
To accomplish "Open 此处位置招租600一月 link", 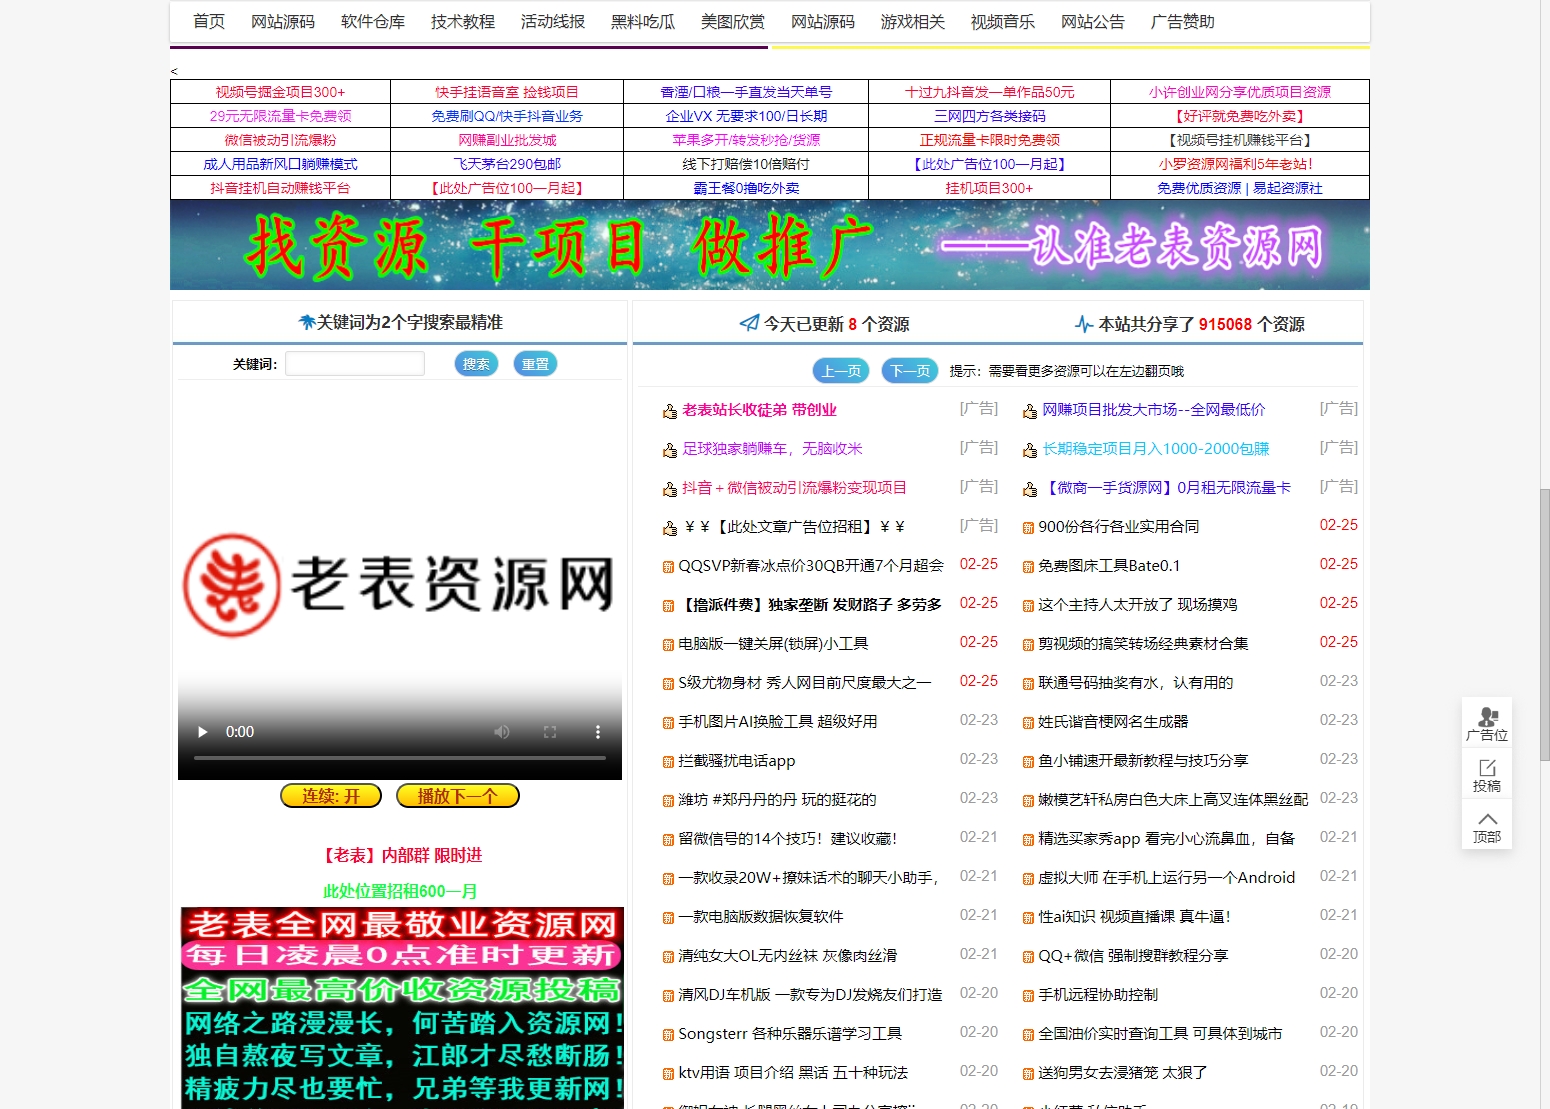I will coord(400,891).
